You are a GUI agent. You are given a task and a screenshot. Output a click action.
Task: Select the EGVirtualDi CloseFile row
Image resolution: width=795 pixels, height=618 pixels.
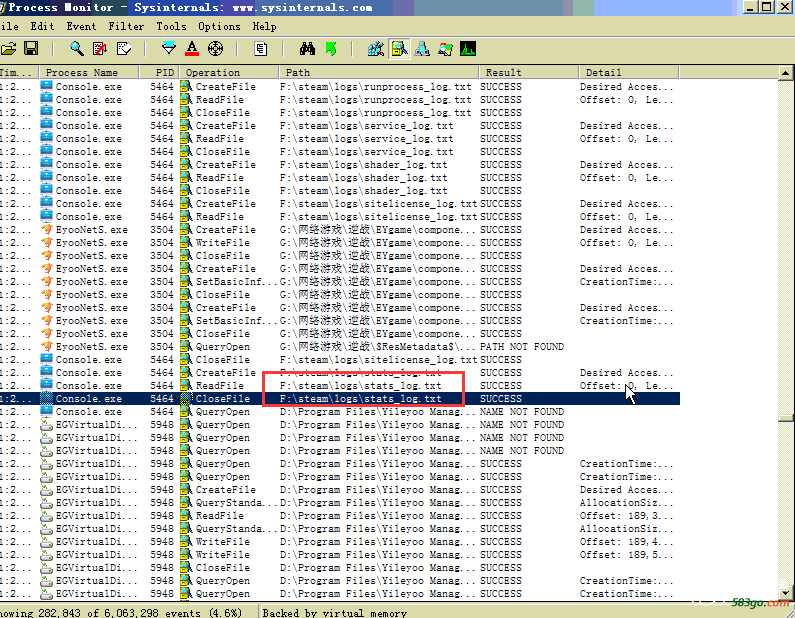340,568
